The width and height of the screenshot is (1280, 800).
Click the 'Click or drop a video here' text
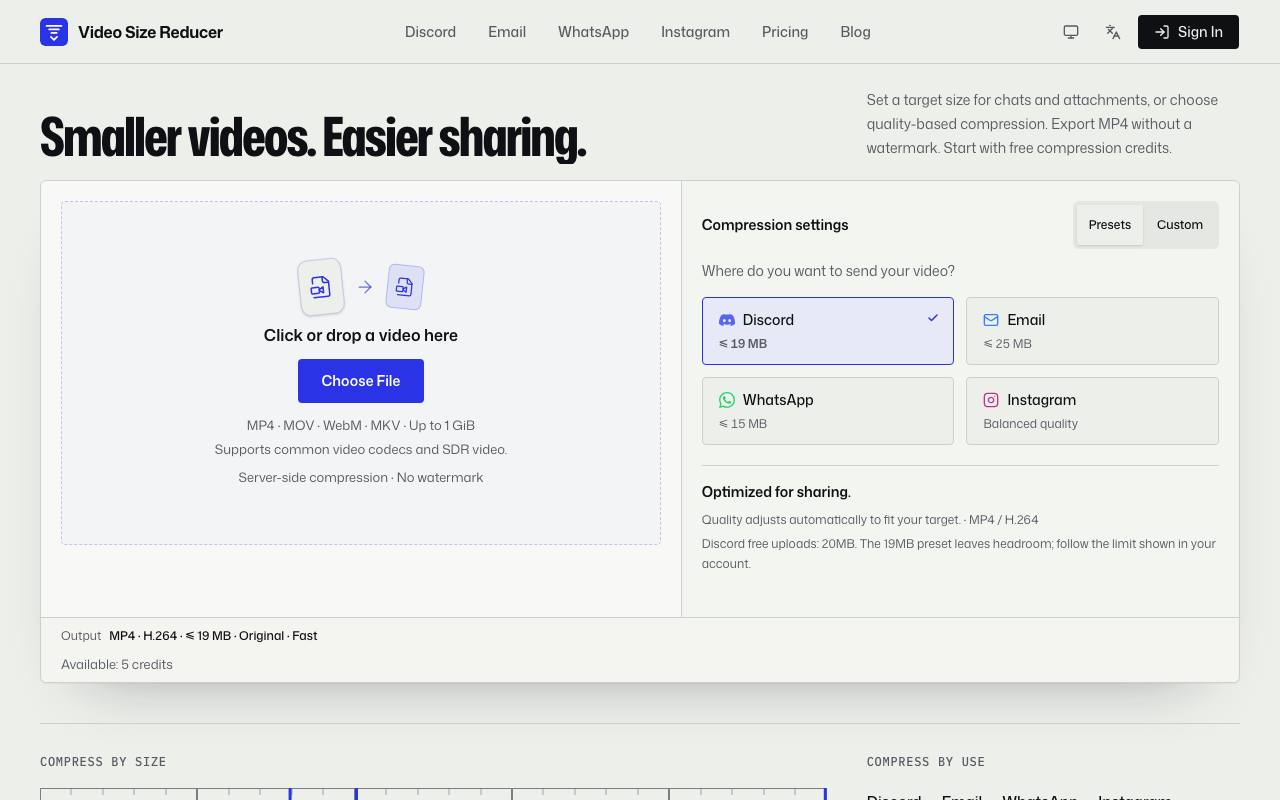click(361, 335)
